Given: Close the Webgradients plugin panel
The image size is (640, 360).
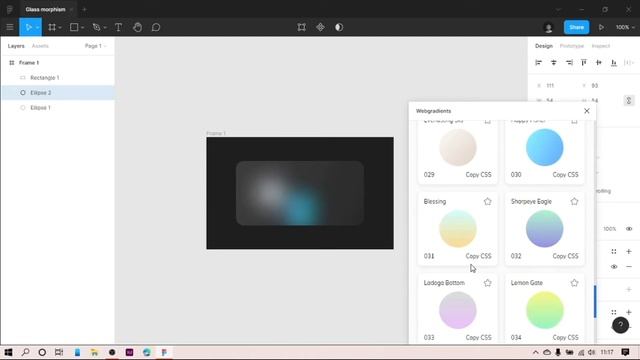Looking at the screenshot, I should click(x=587, y=111).
